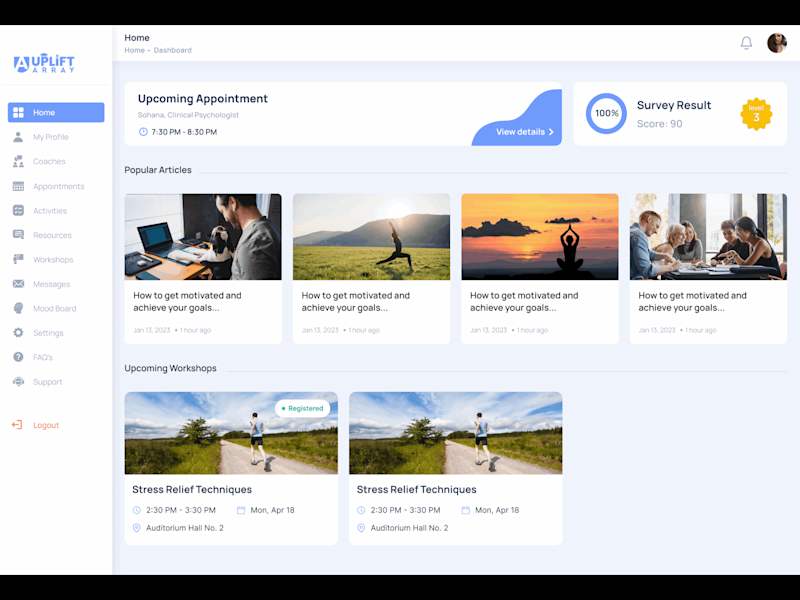Open article thumbnail of man with laptop
The height and width of the screenshot is (600, 800).
[203, 237]
